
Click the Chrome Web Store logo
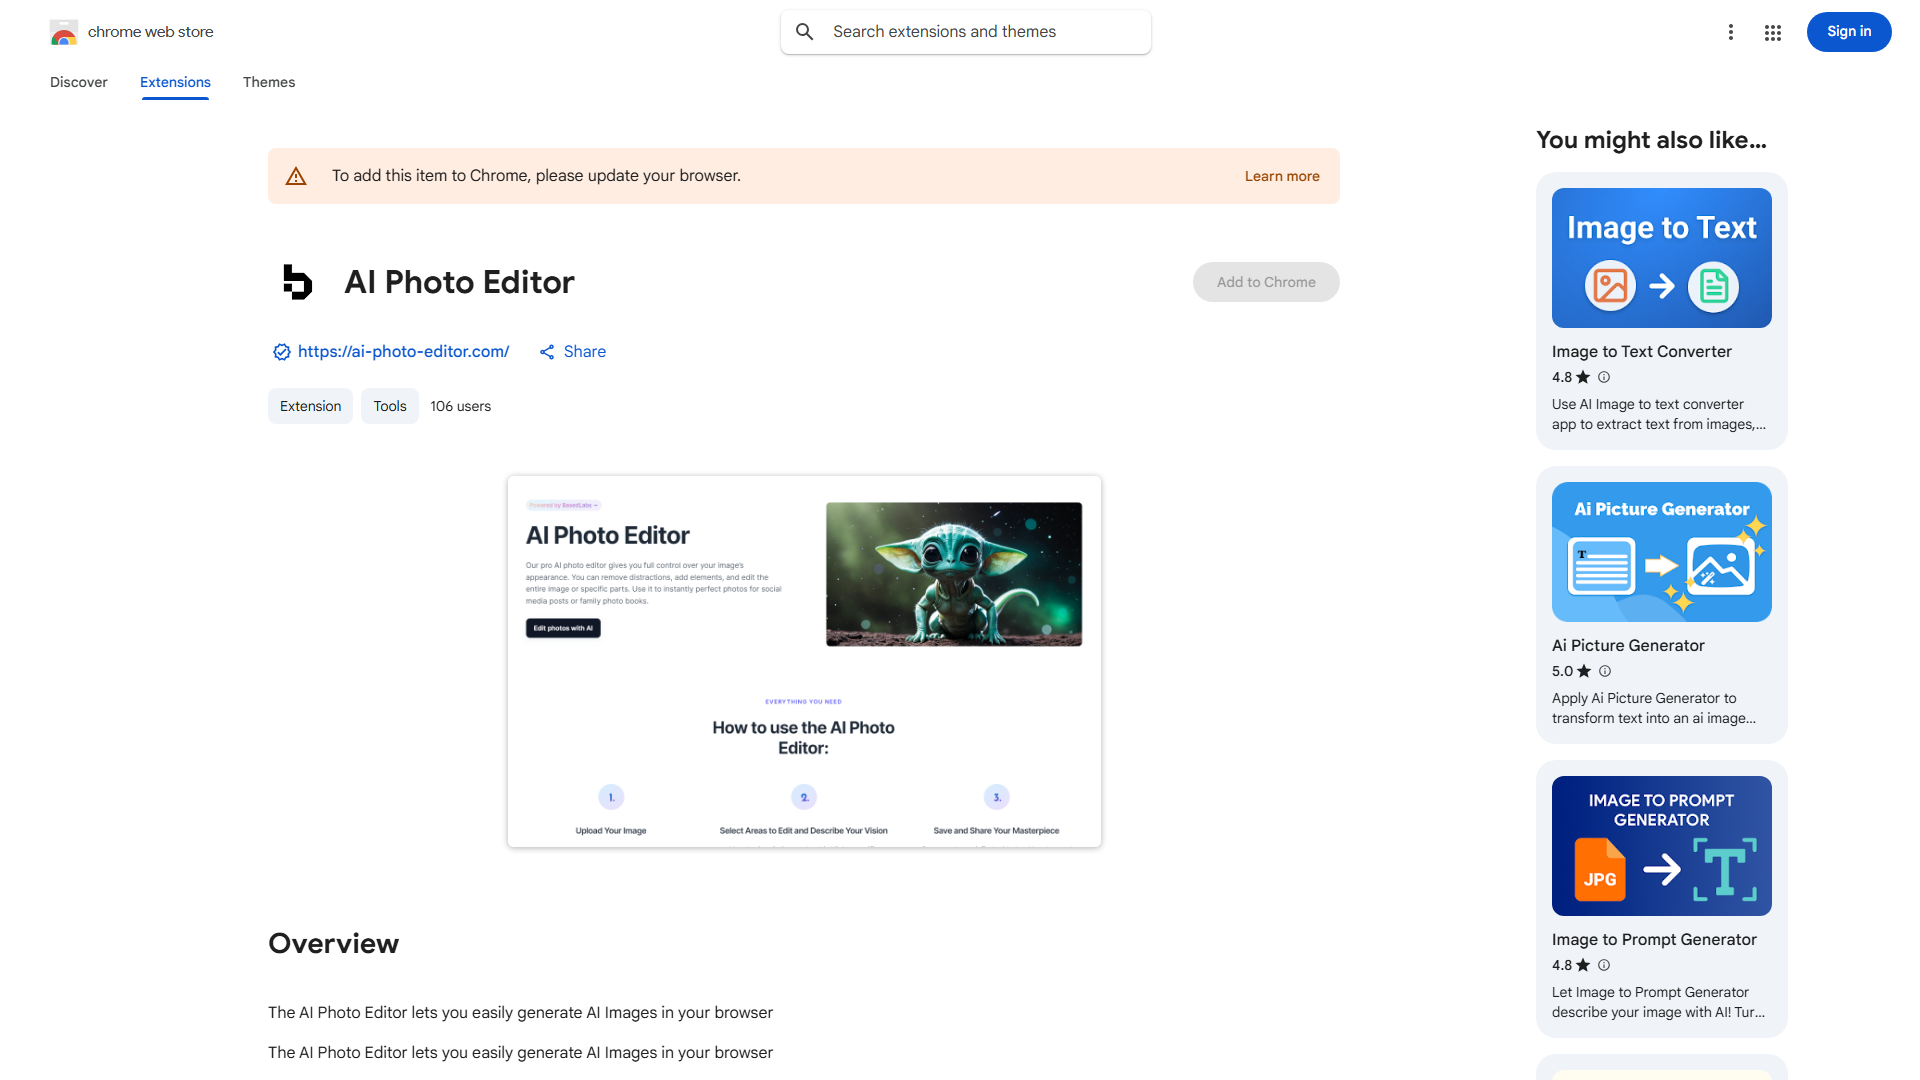(x=64, y=31)
